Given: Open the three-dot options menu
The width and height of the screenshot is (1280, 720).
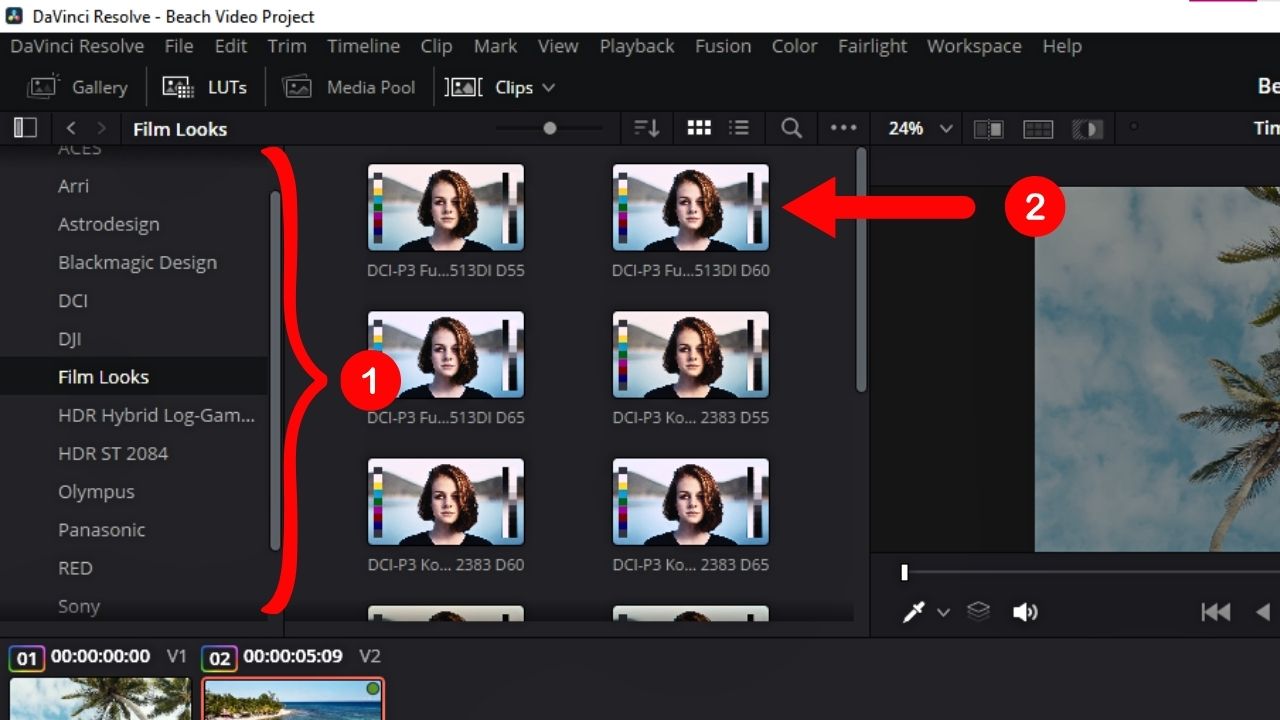Looking at the screenshot, I should pyautogui.click(x=844, y=128).
